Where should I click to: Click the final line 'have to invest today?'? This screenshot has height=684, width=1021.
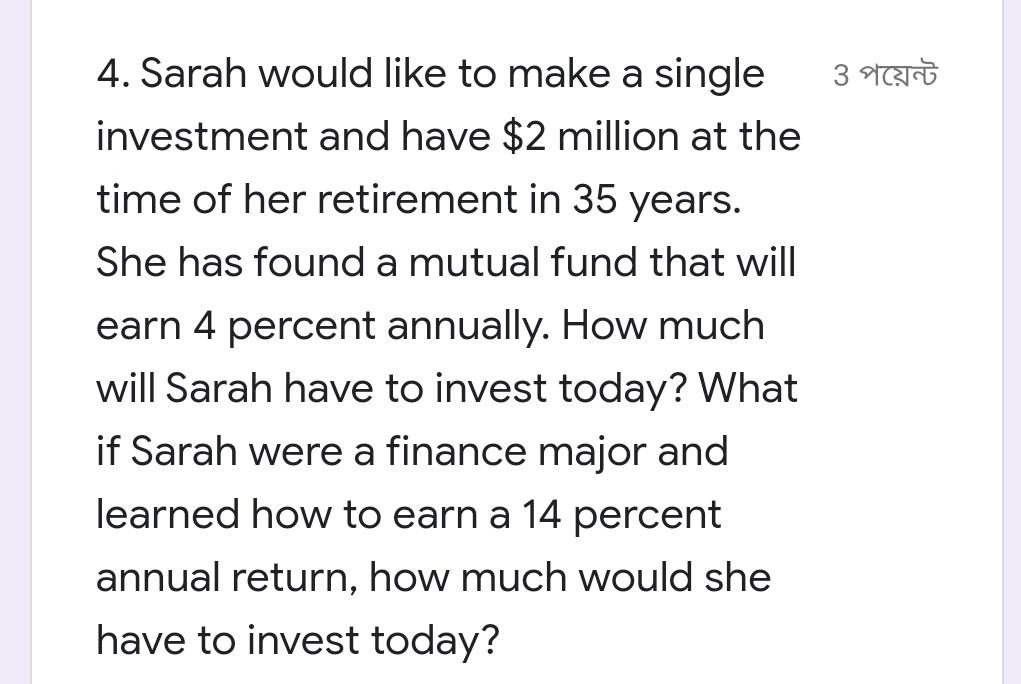click(298, 640)
